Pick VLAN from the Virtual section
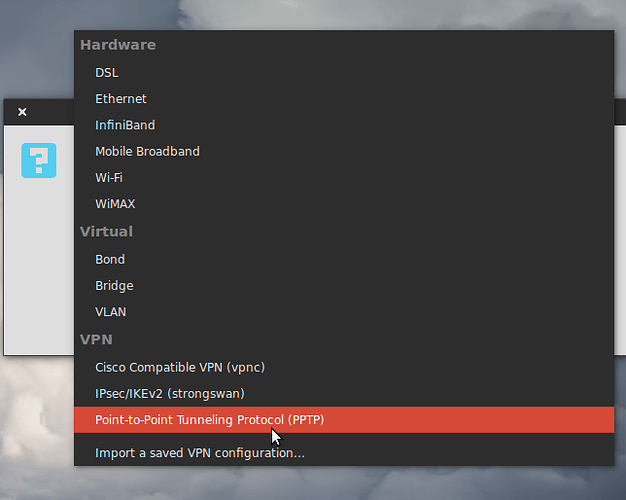Viewport: 626px width, 500px height. 111,312
